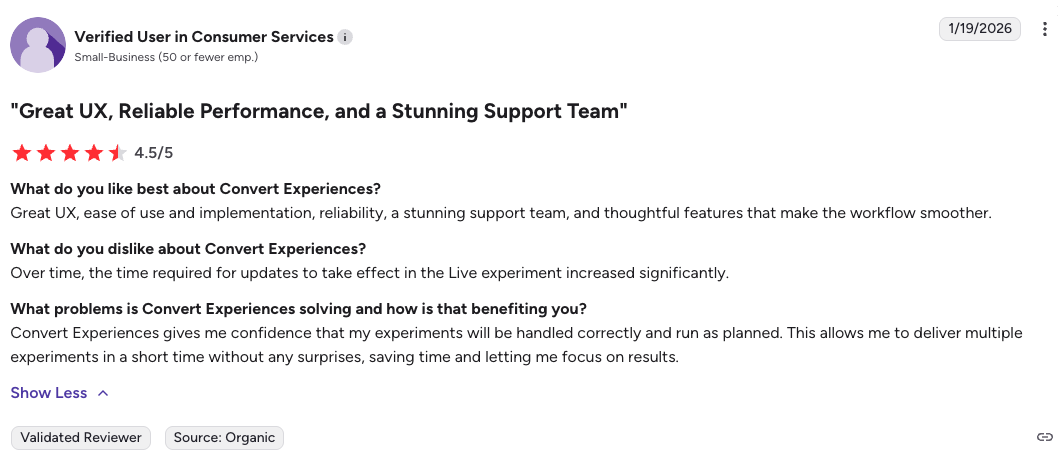Click the "What do you like best" heading
Screen dimensions: 1058x454
[x=196, y=189]
